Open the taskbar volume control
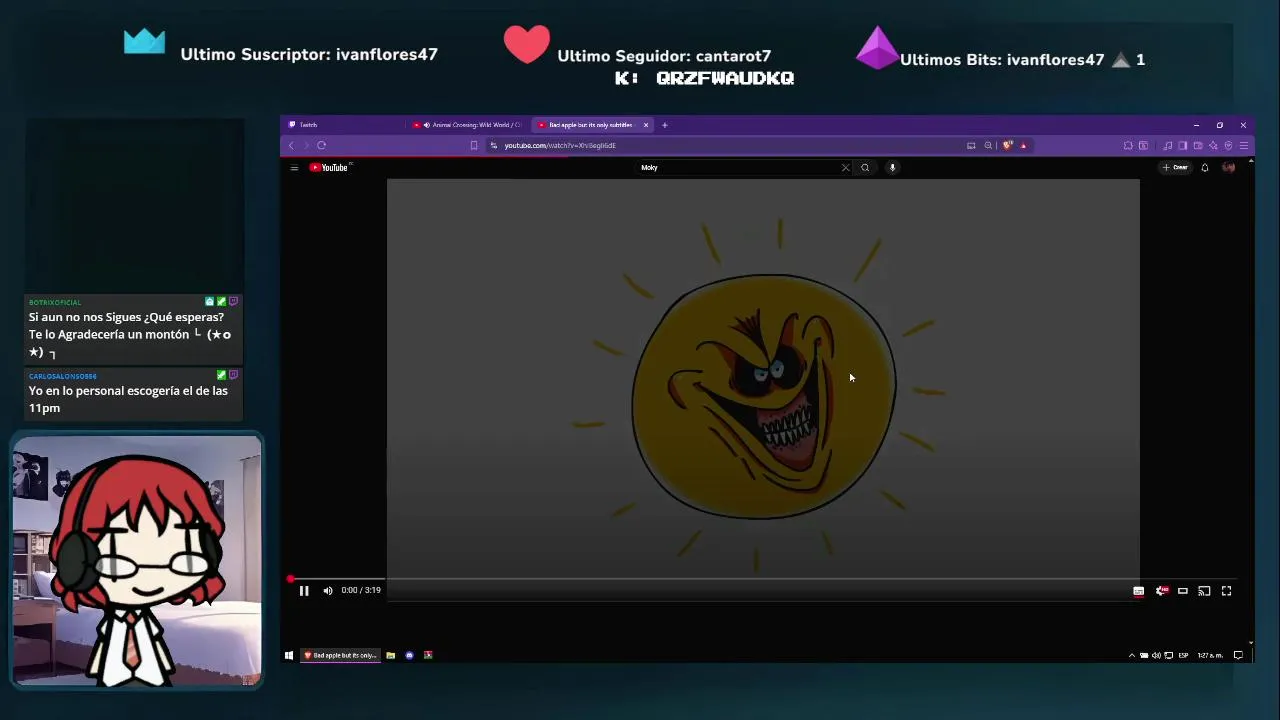Image resolution: width=1280 pixels, height=720 pixels. click(x=1156, y=656)
